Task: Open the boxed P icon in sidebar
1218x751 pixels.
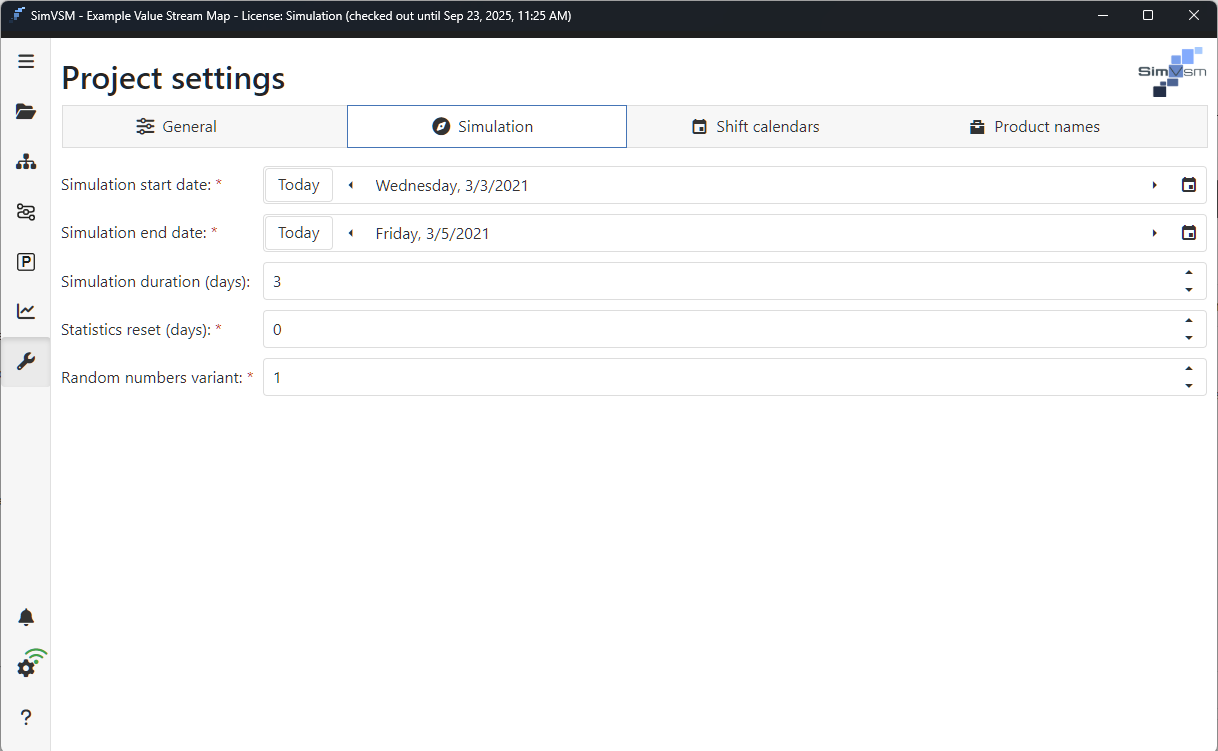Action: 26,262
